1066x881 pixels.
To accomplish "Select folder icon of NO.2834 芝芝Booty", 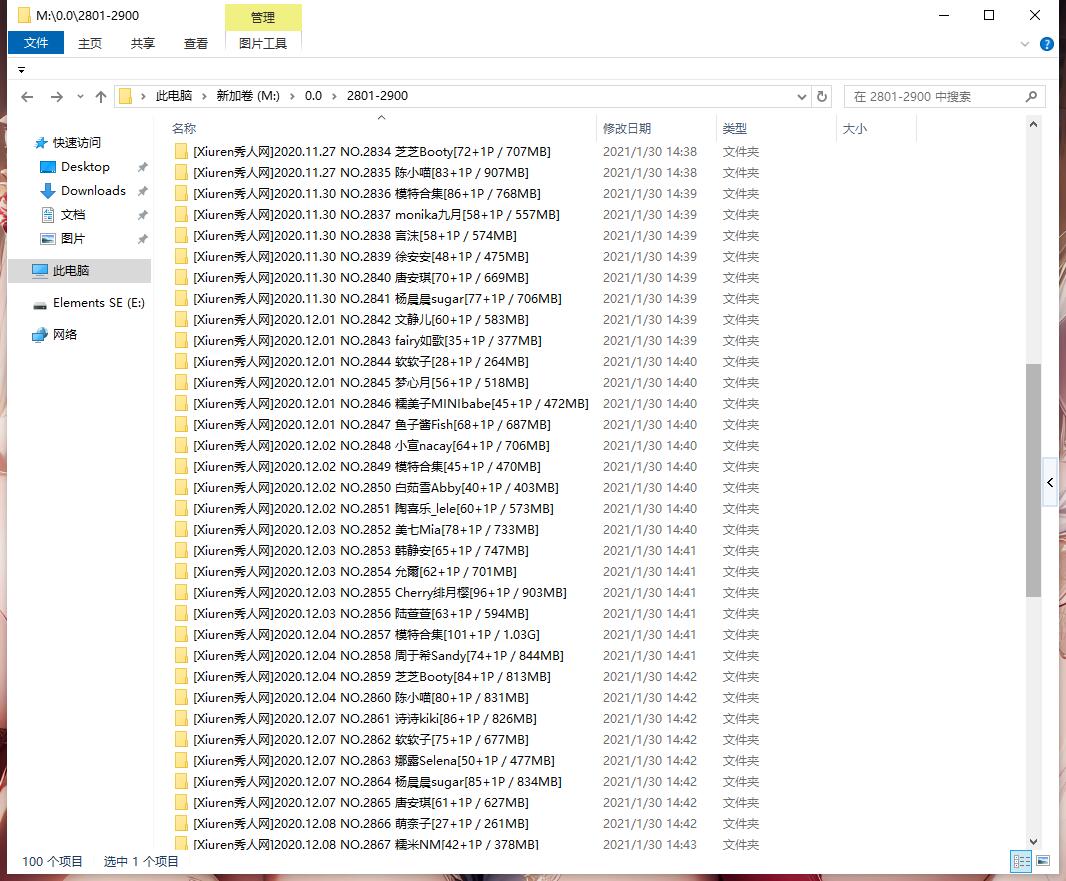I will click(181, 152).
